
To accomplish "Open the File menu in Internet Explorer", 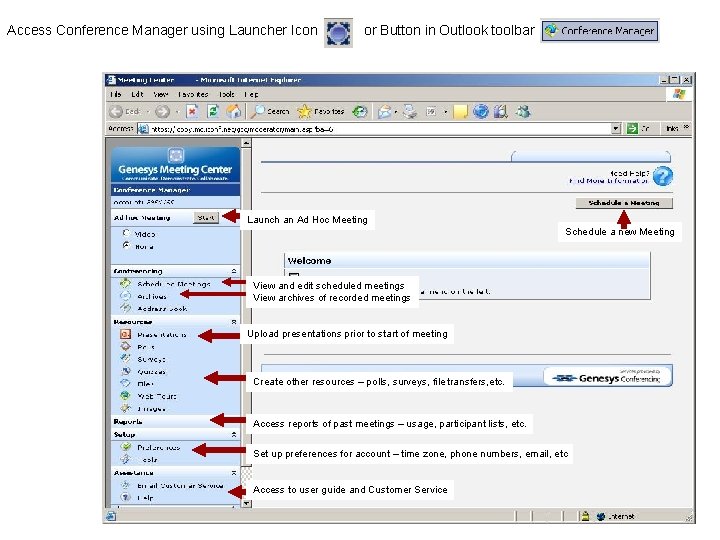I will (116, 94).
